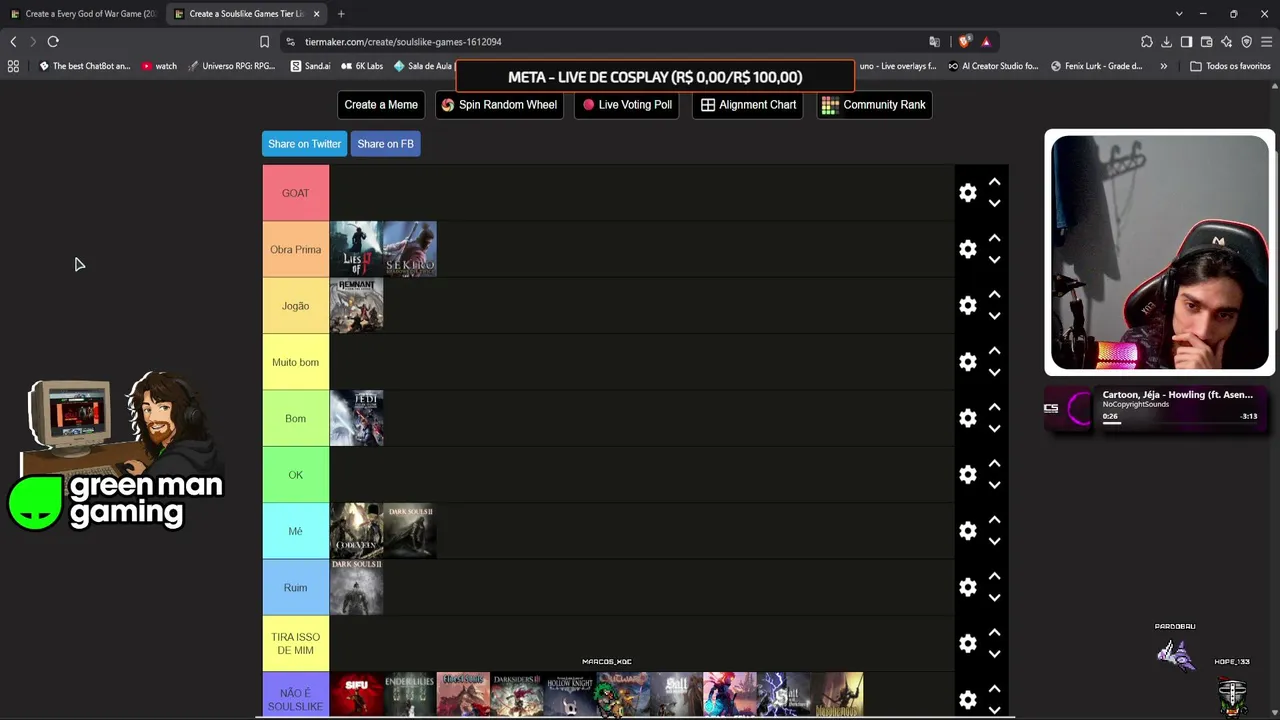
Task: Open the 6K Labs bookmark
Action: pos(362,66)
